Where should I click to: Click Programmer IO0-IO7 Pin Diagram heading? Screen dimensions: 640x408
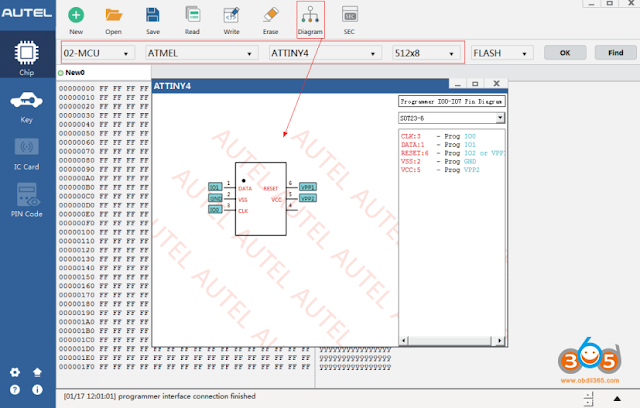(x=451, y=102)
